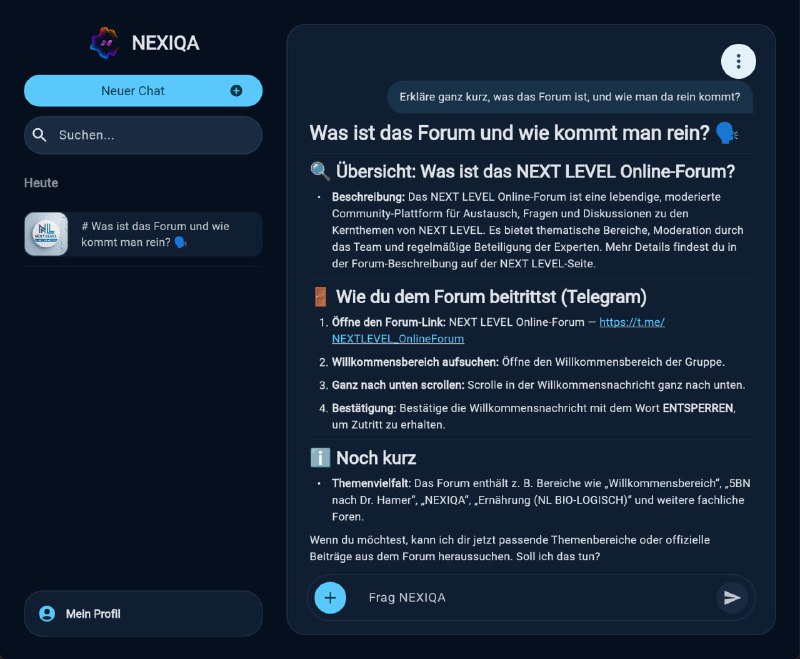Click the magnifier emoji beside Übersicht
The image size is (800, 659).
point(320,171)
